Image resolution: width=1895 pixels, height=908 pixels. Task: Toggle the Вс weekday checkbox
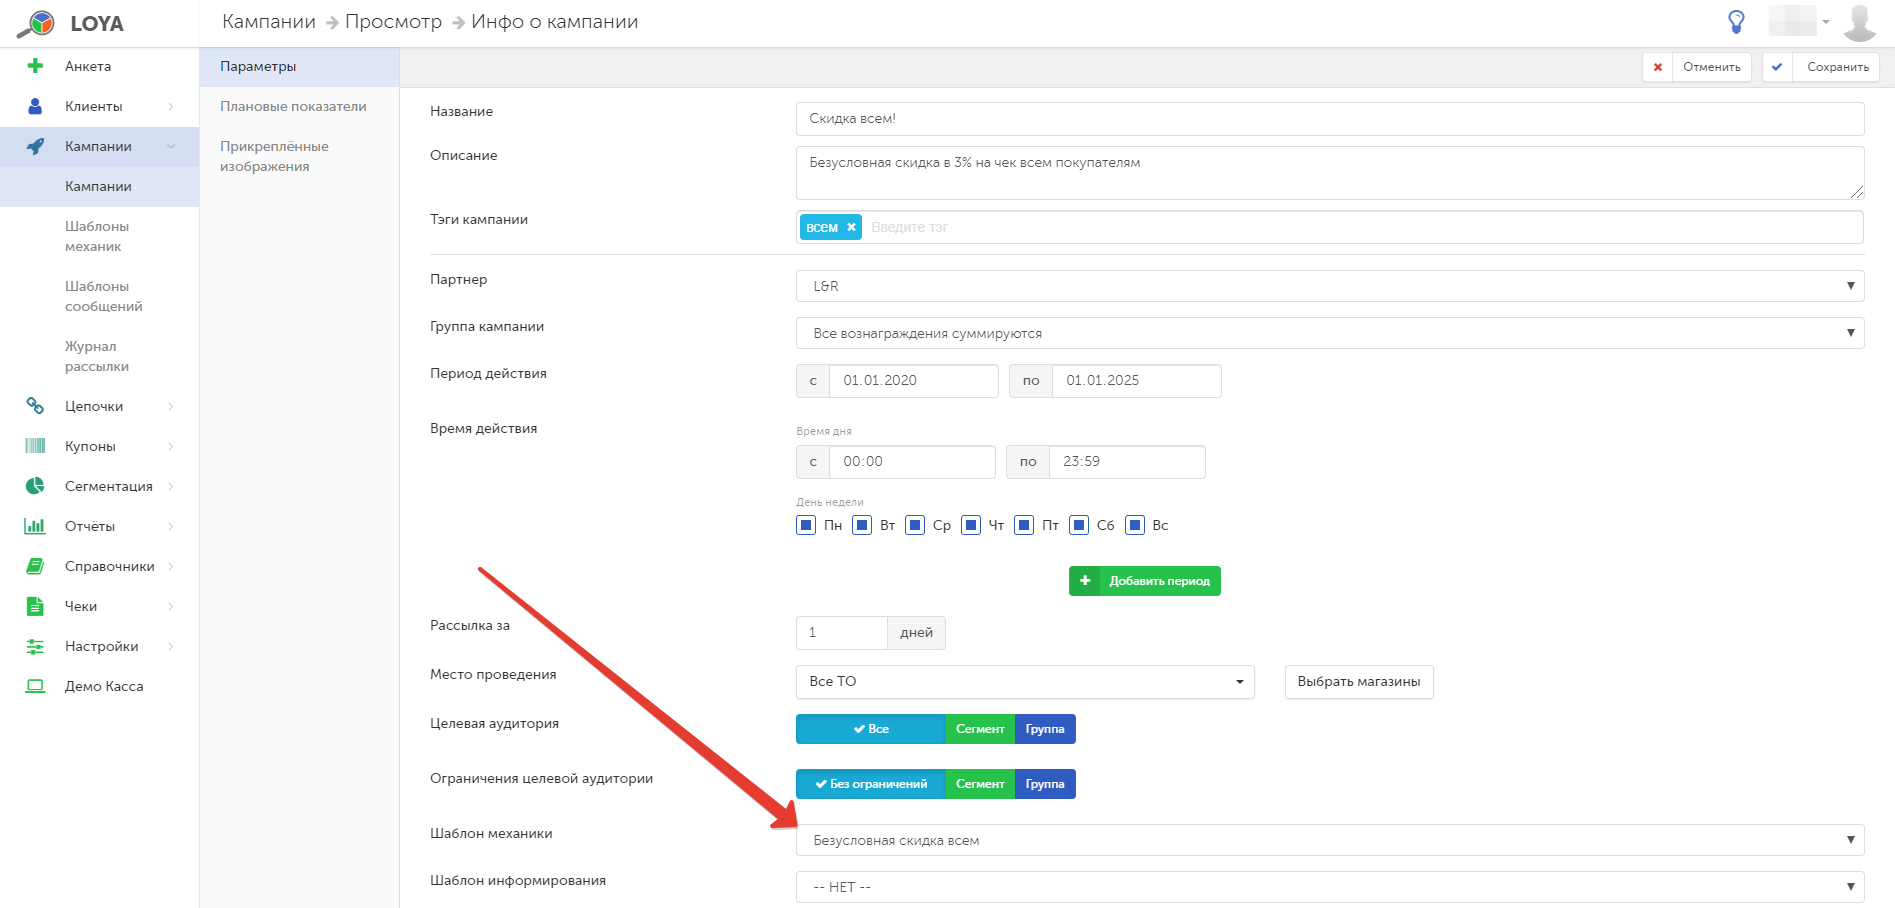point(1135,525)
